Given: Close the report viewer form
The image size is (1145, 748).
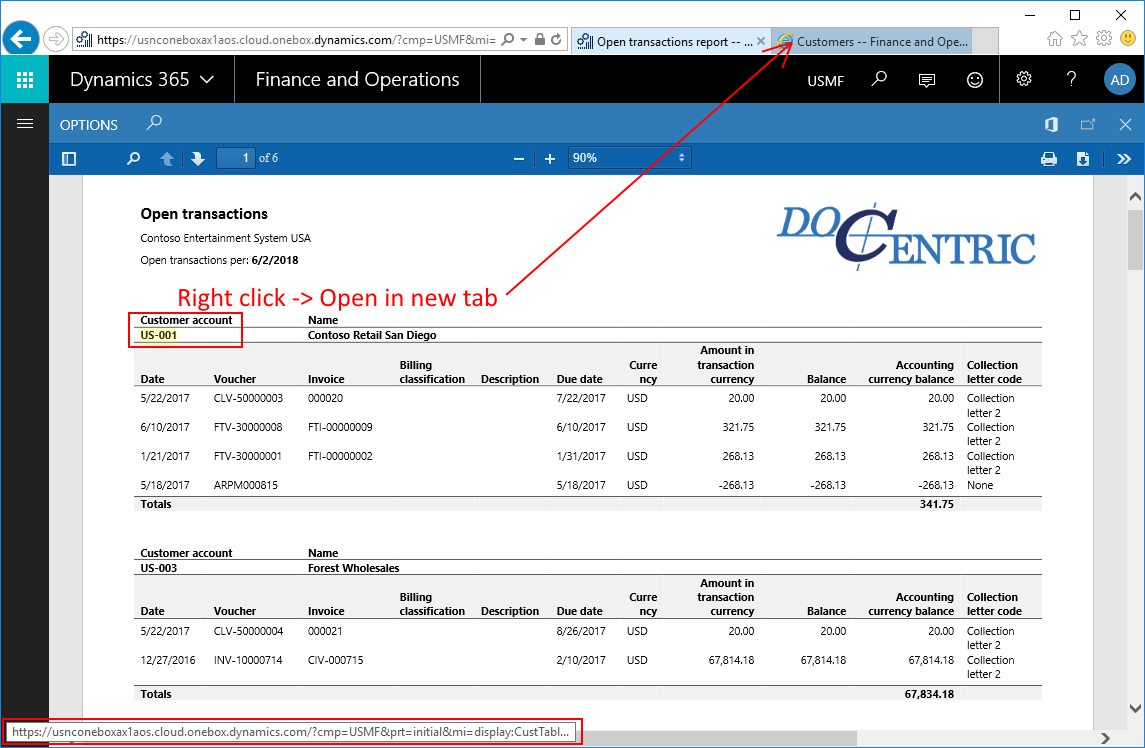Looking at the screenshot, I should pos(1125,124).
